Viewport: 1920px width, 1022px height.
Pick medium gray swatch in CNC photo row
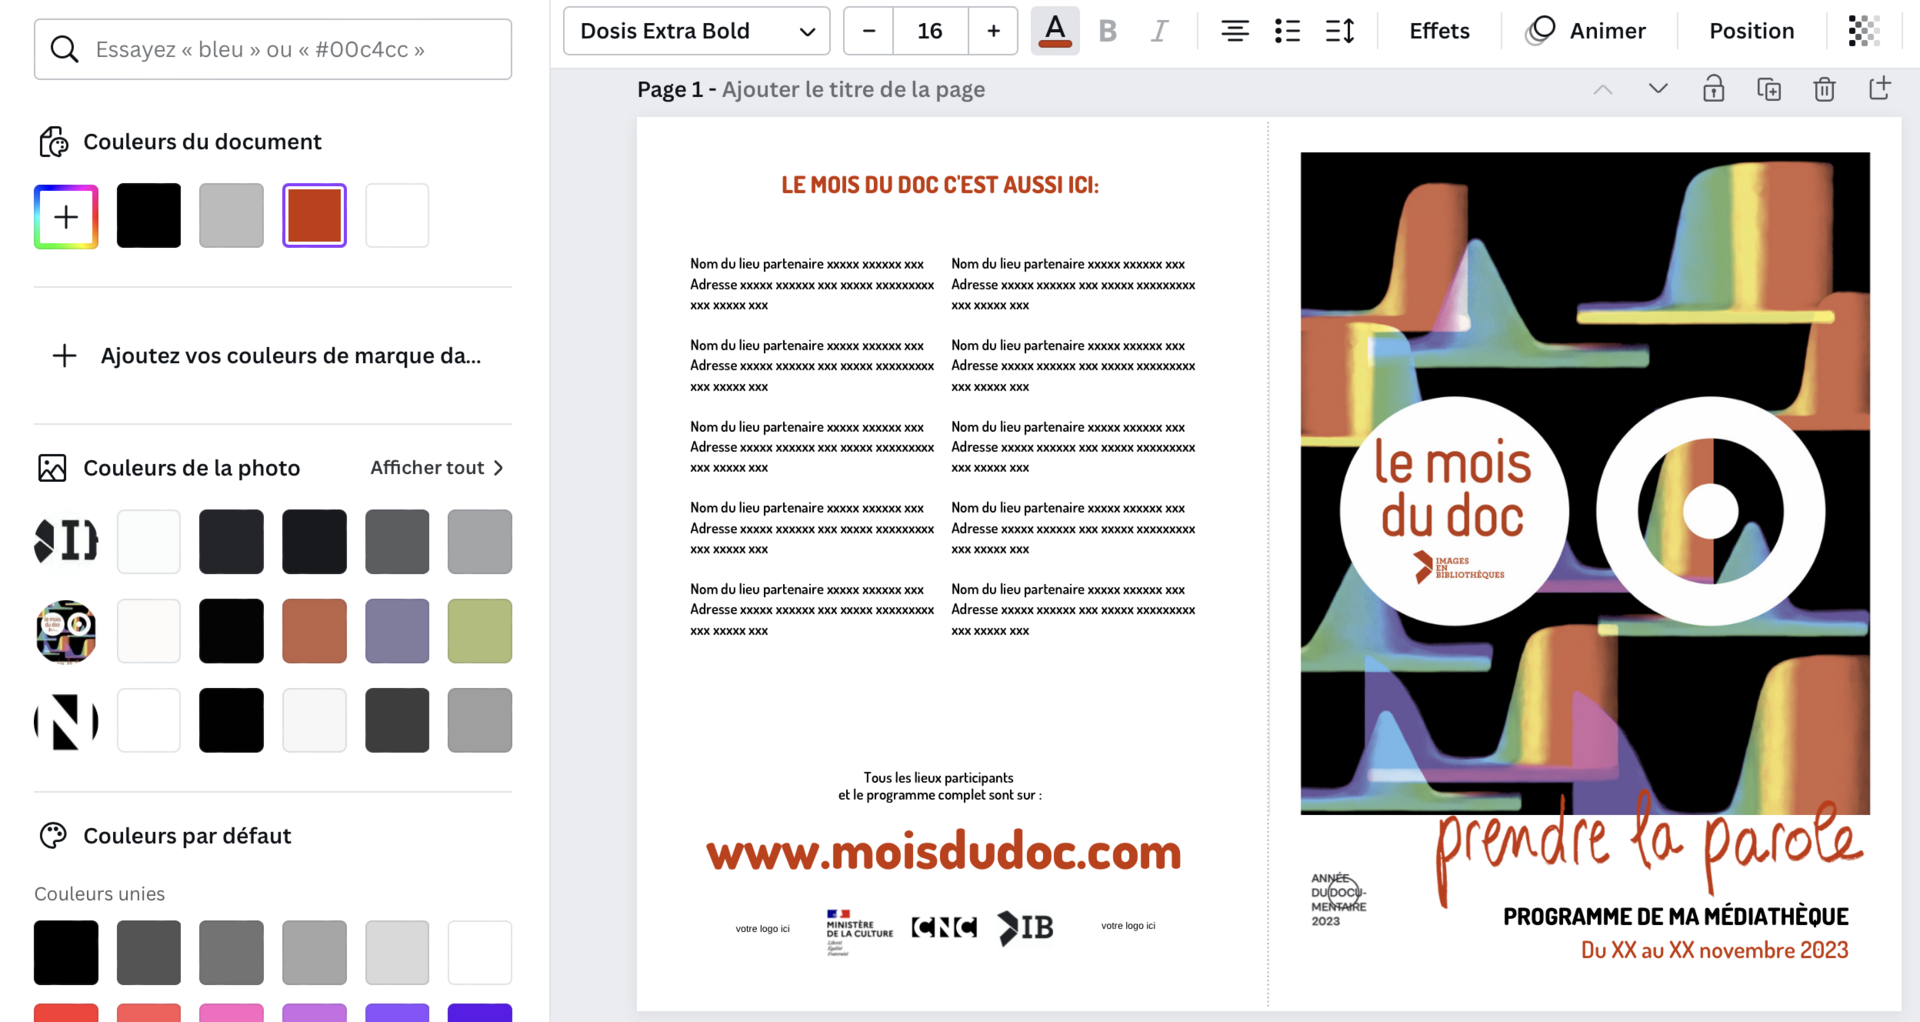tap(480, 721)
